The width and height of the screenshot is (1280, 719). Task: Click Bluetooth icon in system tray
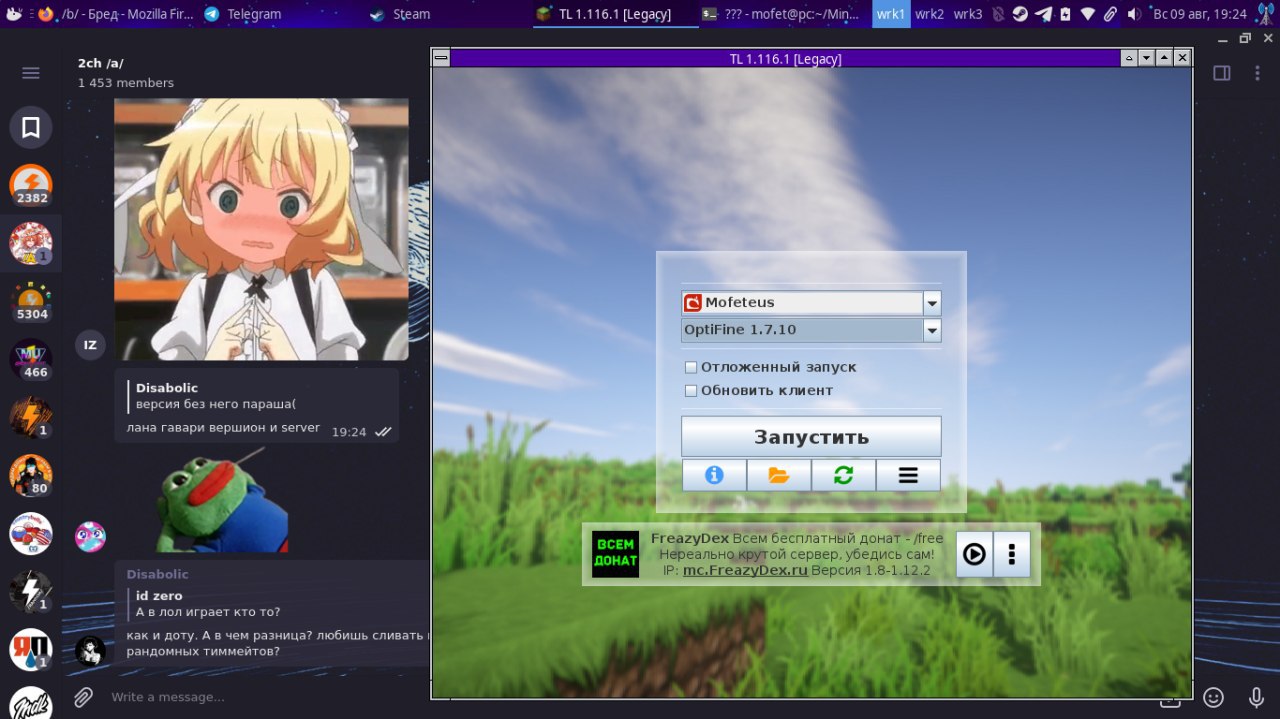click(x=997, y=14)
